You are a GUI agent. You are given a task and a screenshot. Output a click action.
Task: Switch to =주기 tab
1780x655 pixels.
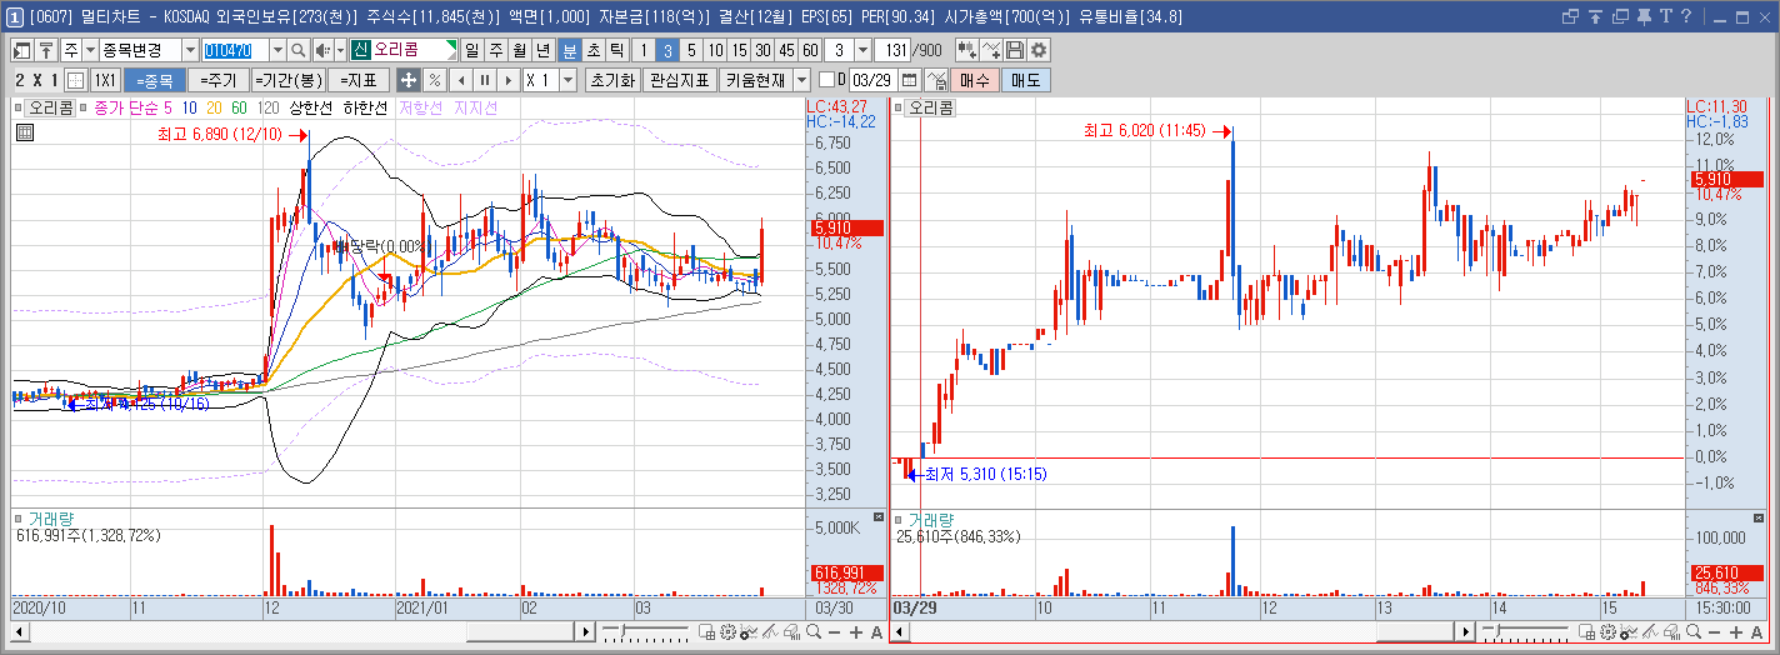click(x=218, y=80)
